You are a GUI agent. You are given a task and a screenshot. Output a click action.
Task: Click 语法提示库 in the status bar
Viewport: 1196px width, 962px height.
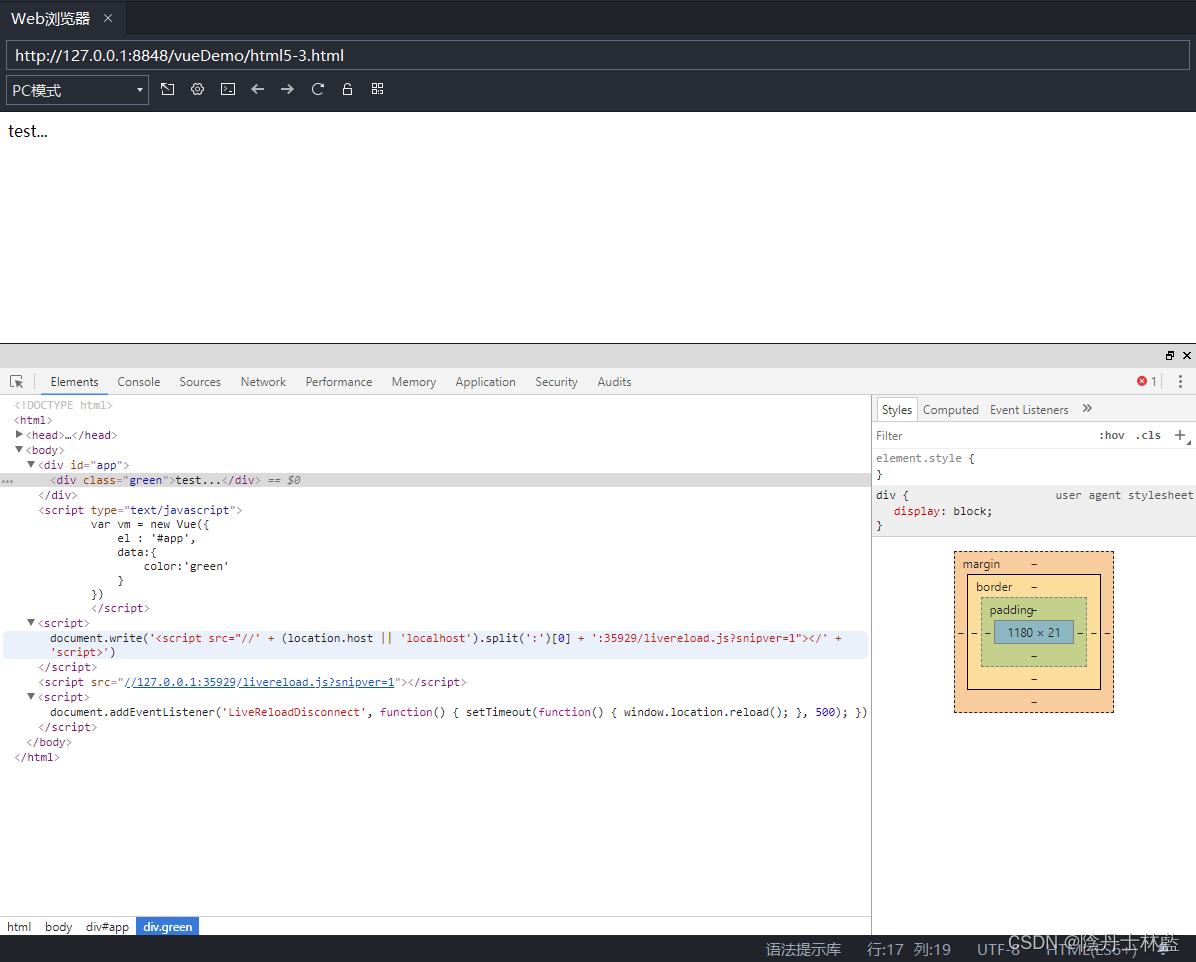coord(803,949)
